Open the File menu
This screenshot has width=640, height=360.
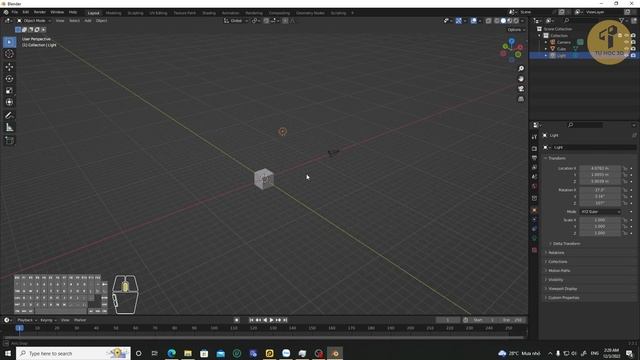click(15, 12)
